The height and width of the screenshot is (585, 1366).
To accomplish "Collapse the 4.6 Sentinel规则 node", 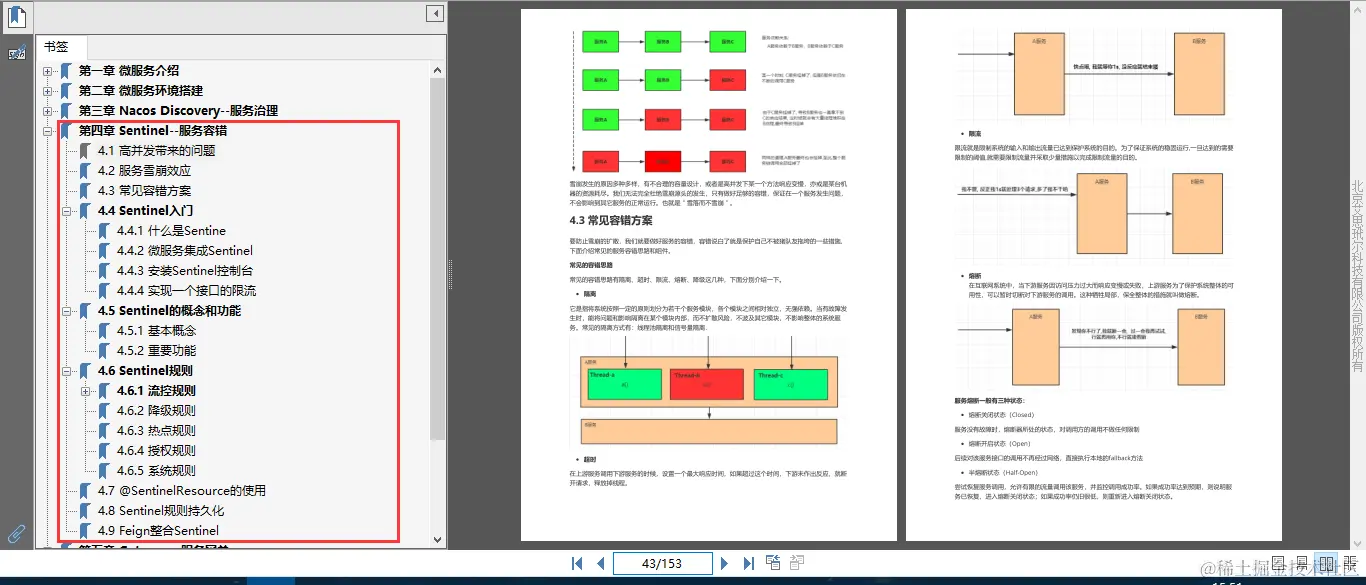I will (67, 371).
